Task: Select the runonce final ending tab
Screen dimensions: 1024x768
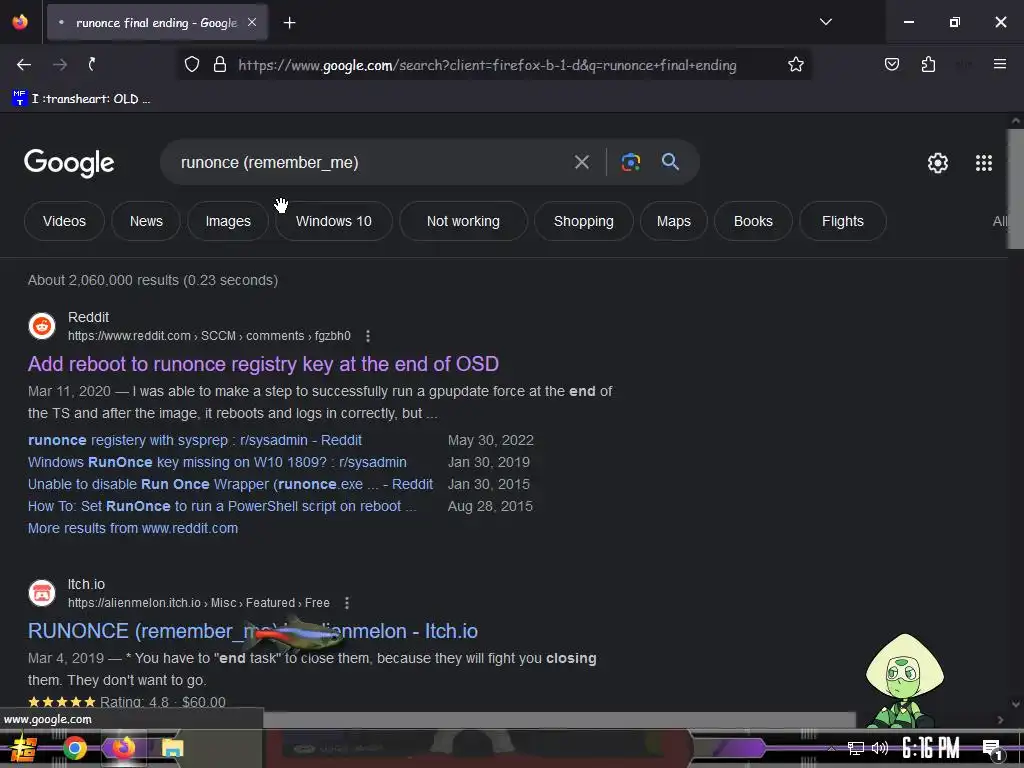Action: pos(157,23)
